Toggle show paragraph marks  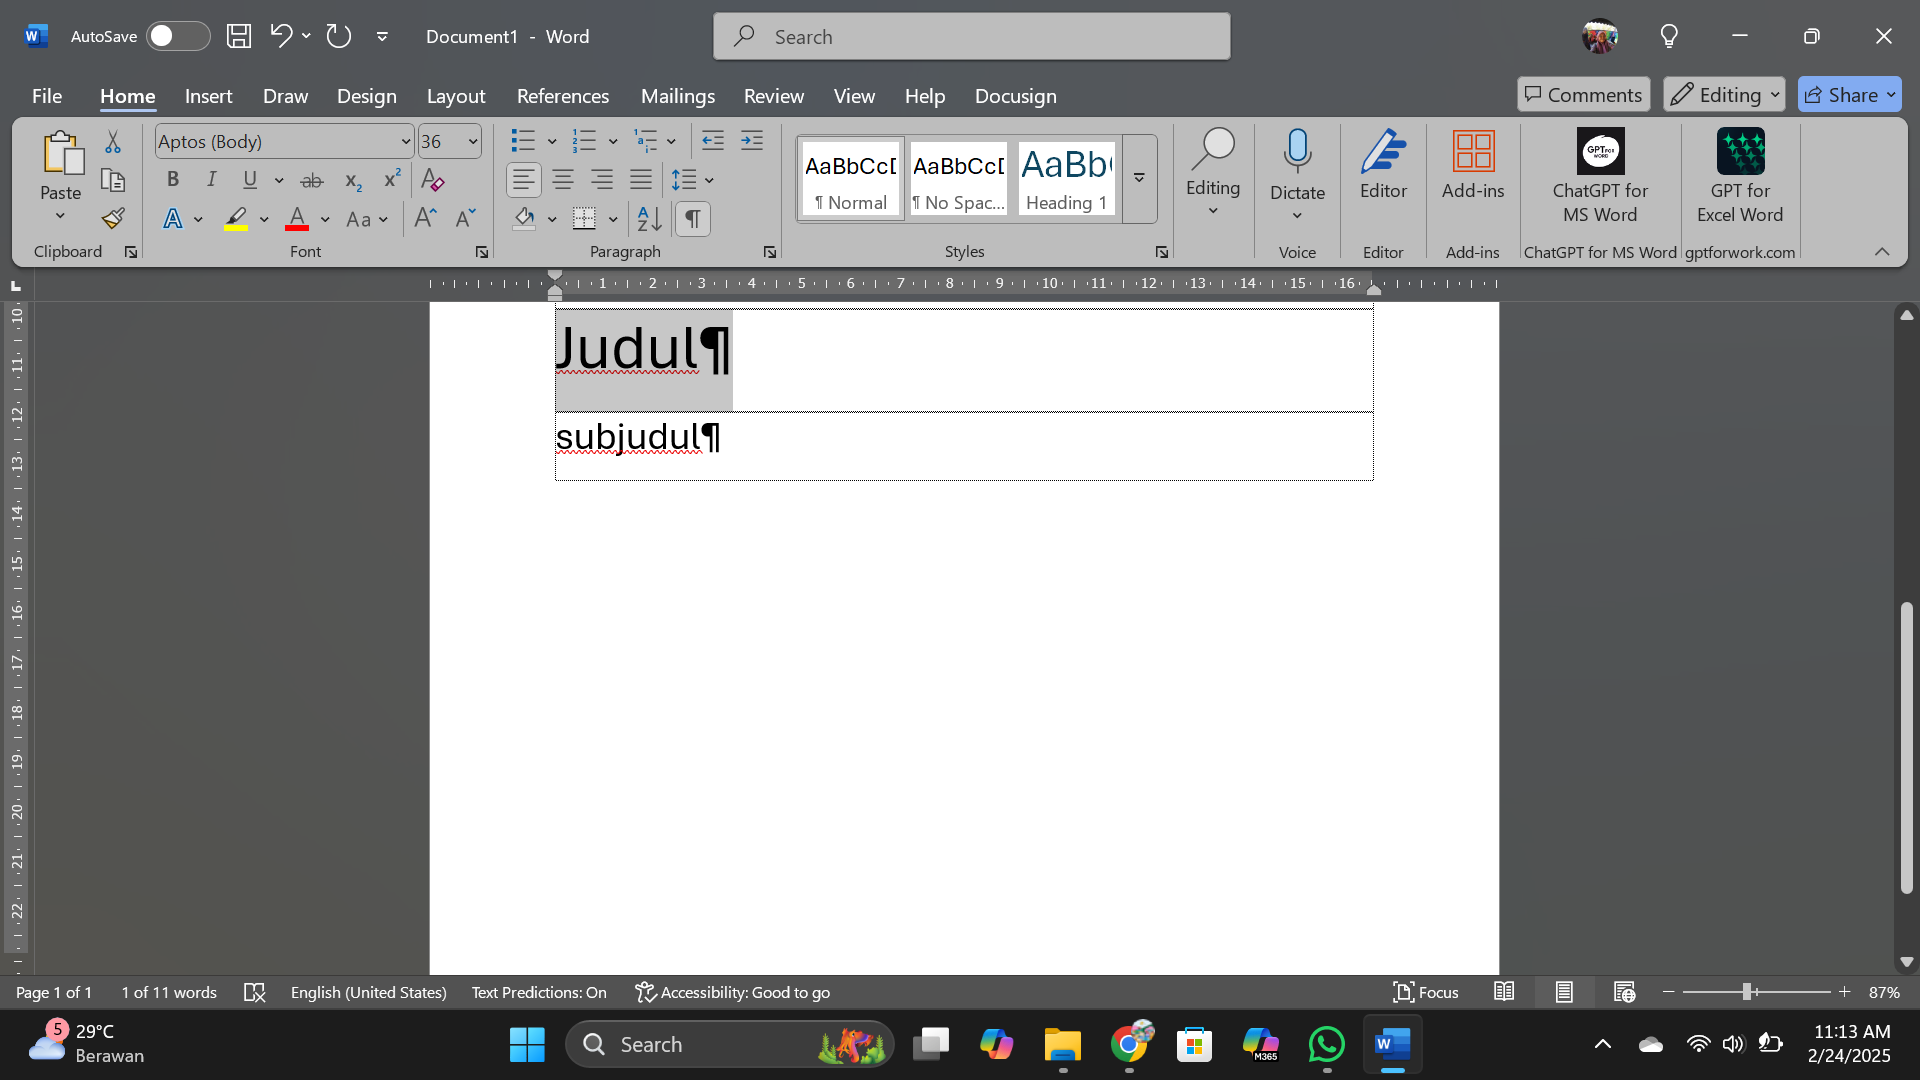click(x=693, y=219)
